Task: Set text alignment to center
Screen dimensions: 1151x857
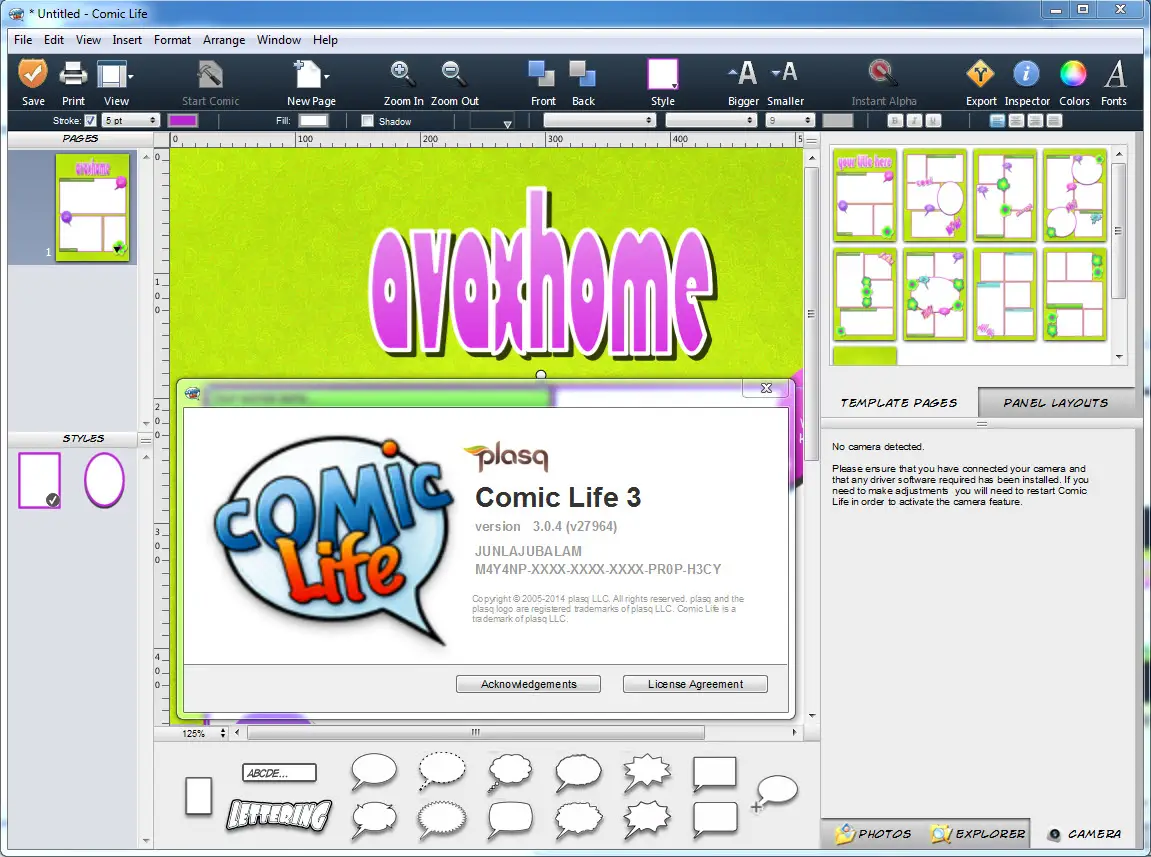Action: [1016, 121]
